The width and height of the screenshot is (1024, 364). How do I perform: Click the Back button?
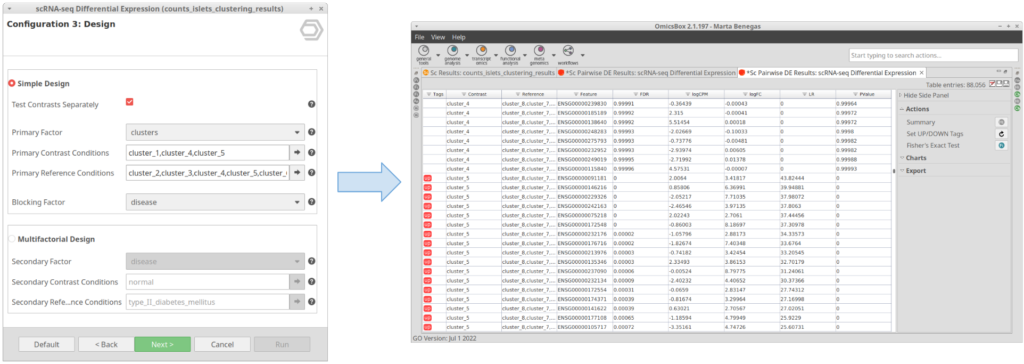(x=106, y=344)
